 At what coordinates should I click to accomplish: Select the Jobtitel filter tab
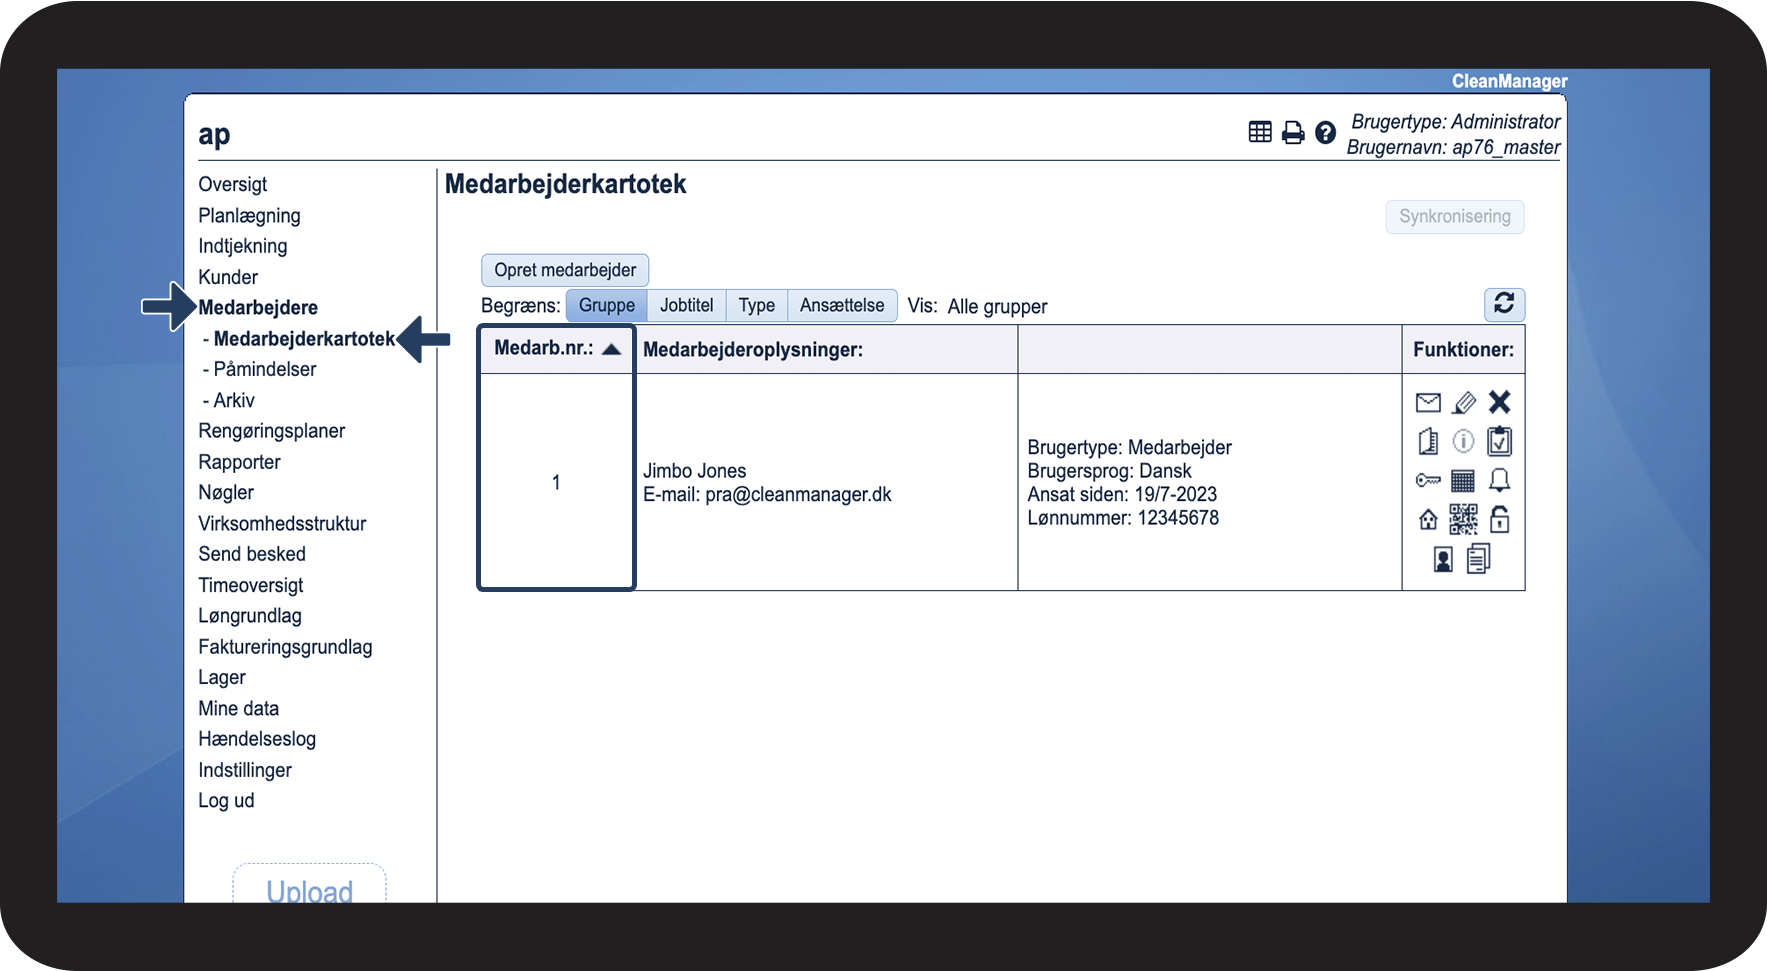[687, 305]
